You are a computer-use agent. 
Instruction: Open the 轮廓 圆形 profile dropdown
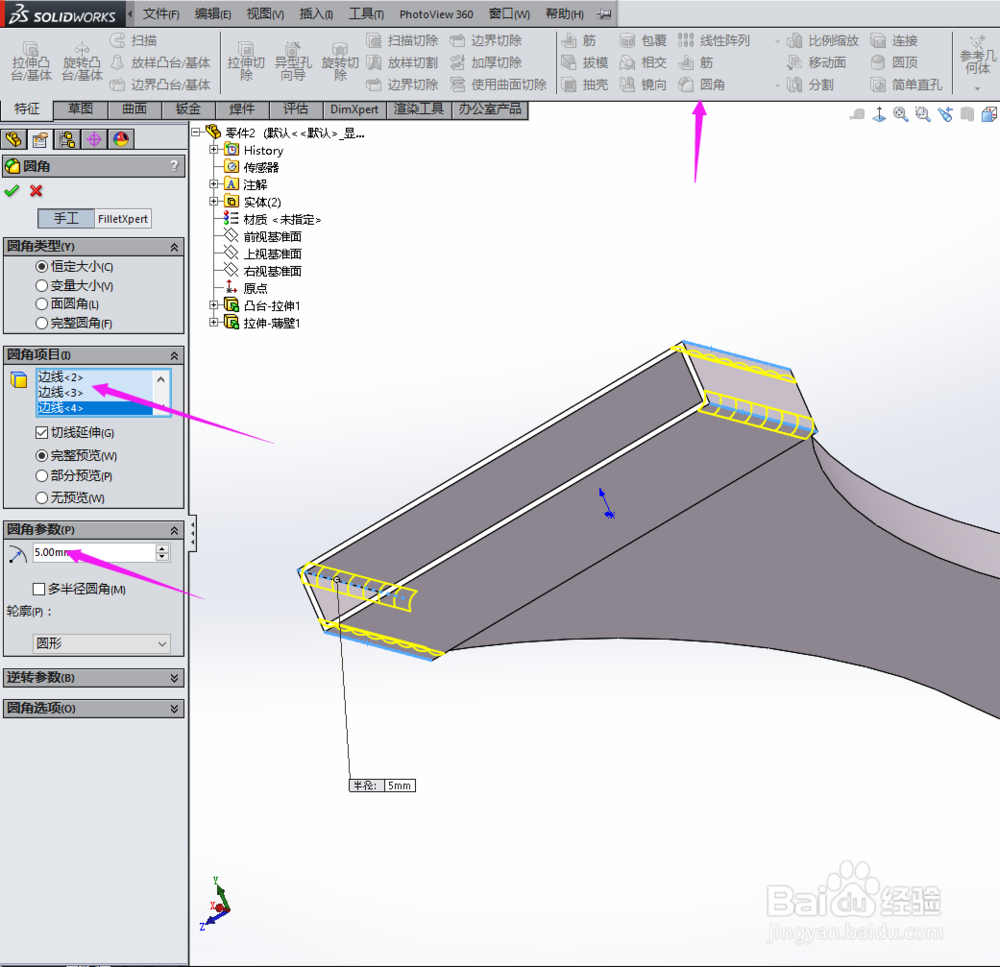(x=102, y=644)
